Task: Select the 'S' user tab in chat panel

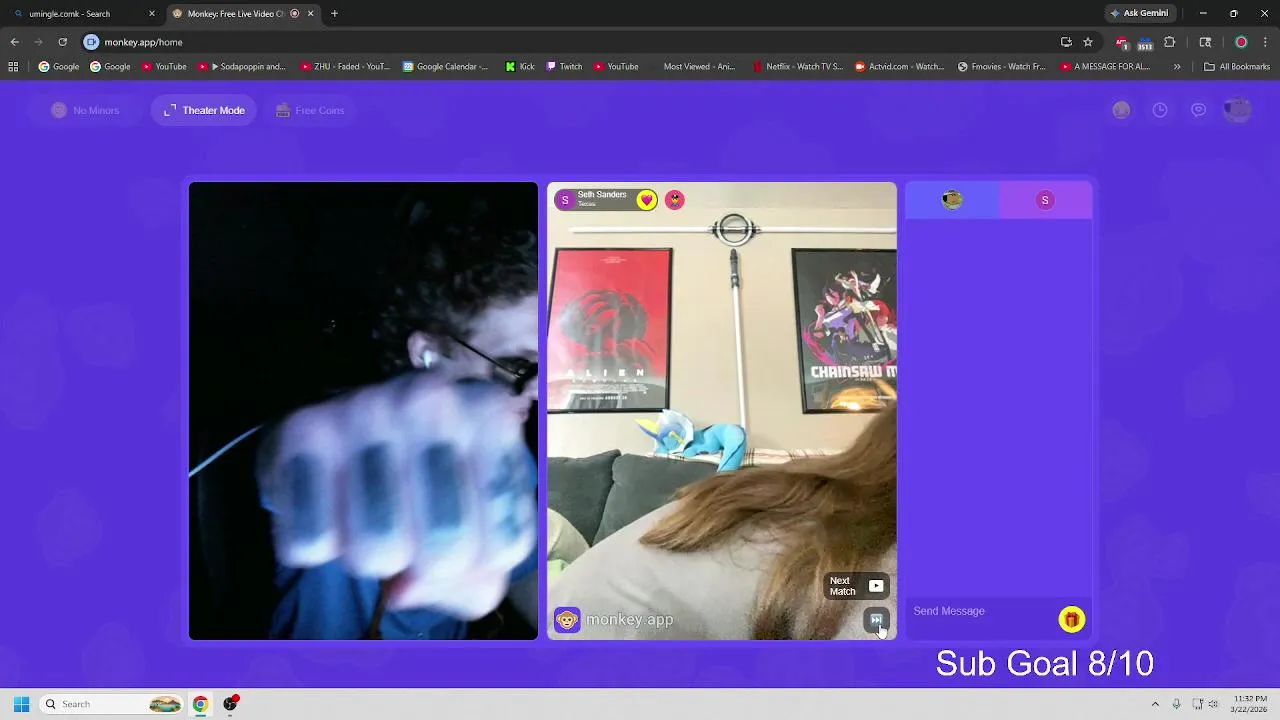Action: click(1045, 200)
